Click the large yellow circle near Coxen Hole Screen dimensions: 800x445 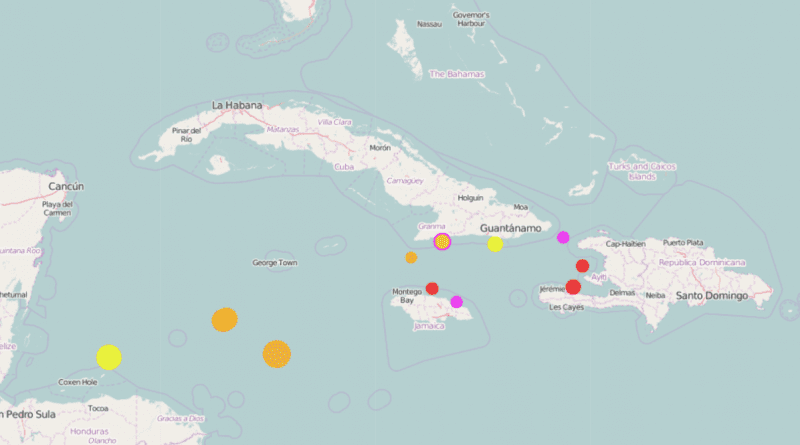click(109, 357)
